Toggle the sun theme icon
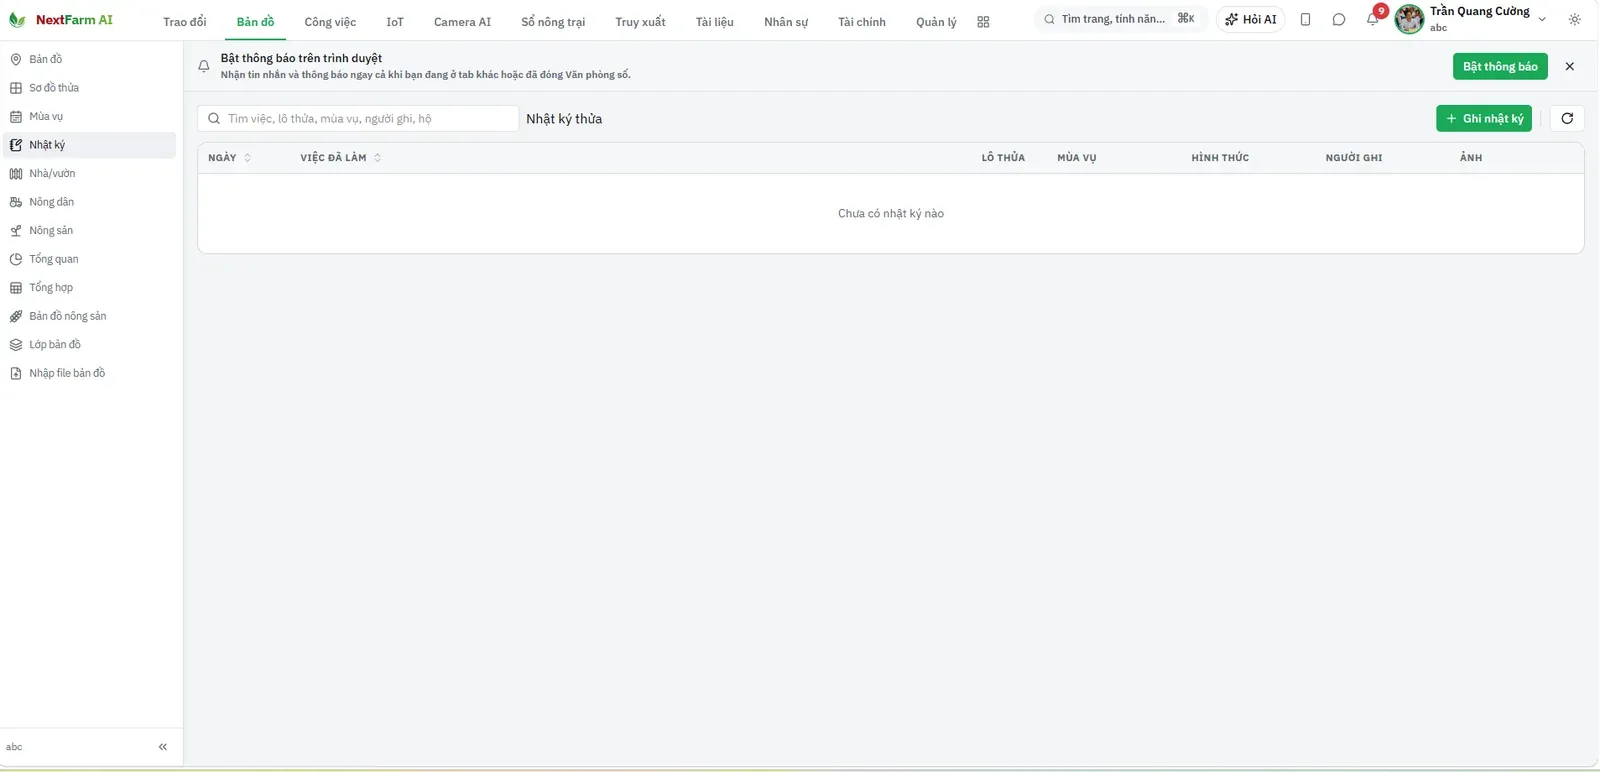The width and height of the screenshot is (1600, 772). [1575, 19]
